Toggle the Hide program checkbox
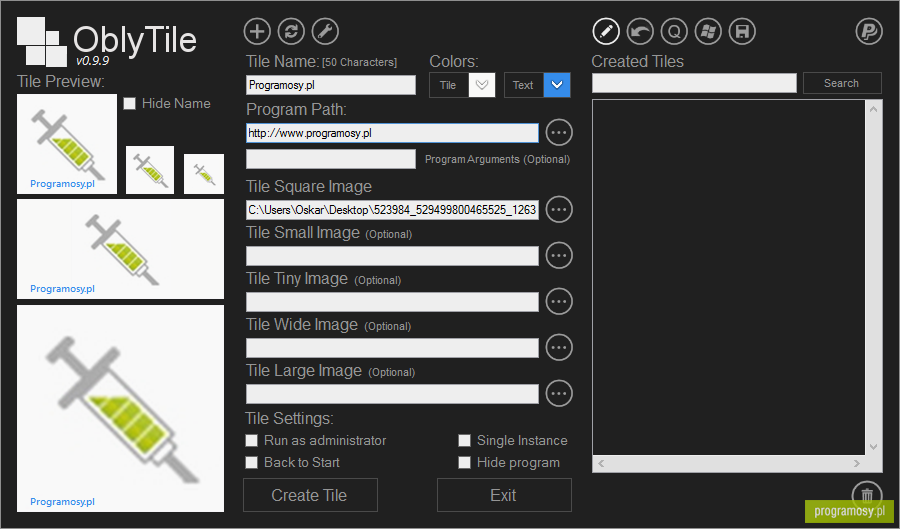 point(464,462)
